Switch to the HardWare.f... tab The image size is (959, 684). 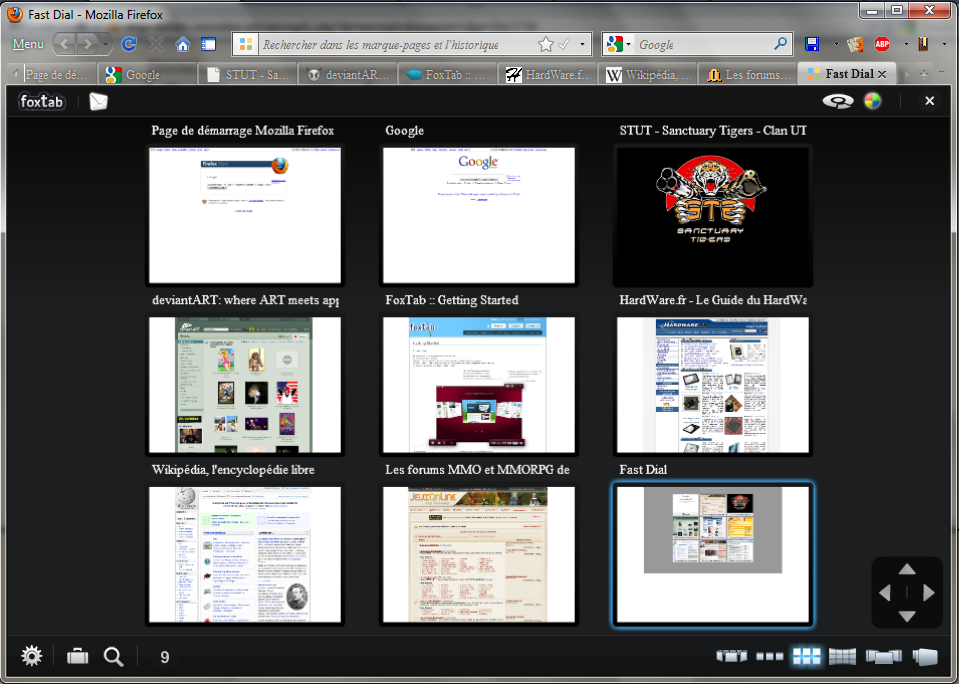(x=548, y=75)
